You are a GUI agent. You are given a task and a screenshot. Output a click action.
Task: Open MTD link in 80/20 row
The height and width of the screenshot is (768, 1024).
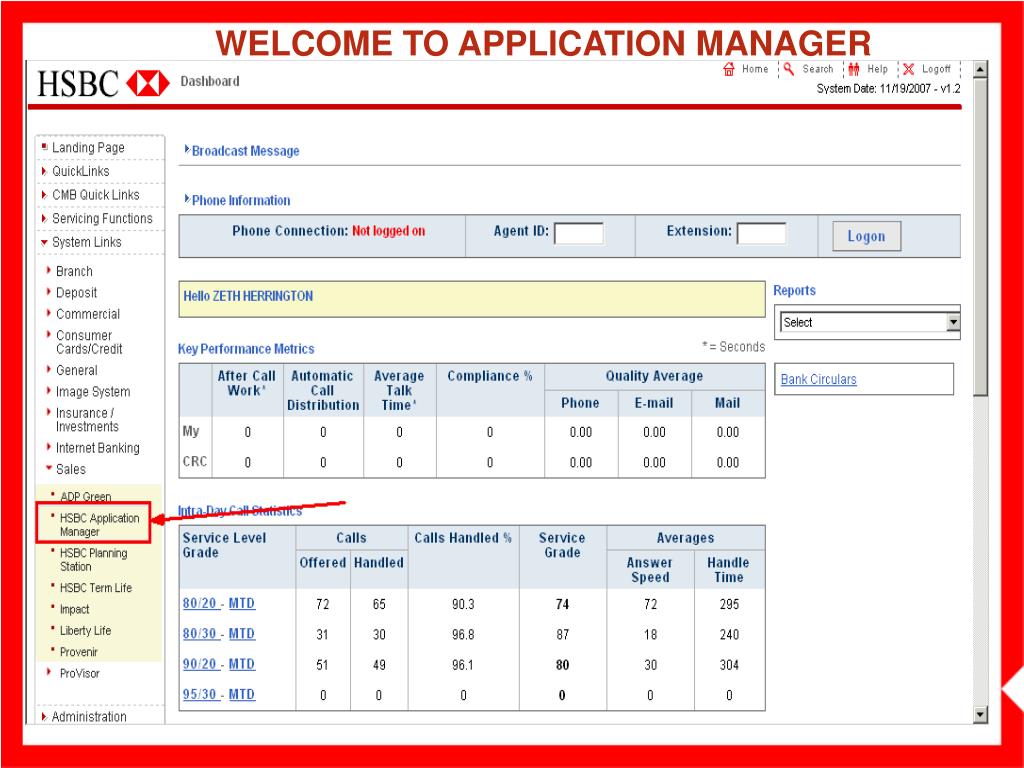click(242, 603)
